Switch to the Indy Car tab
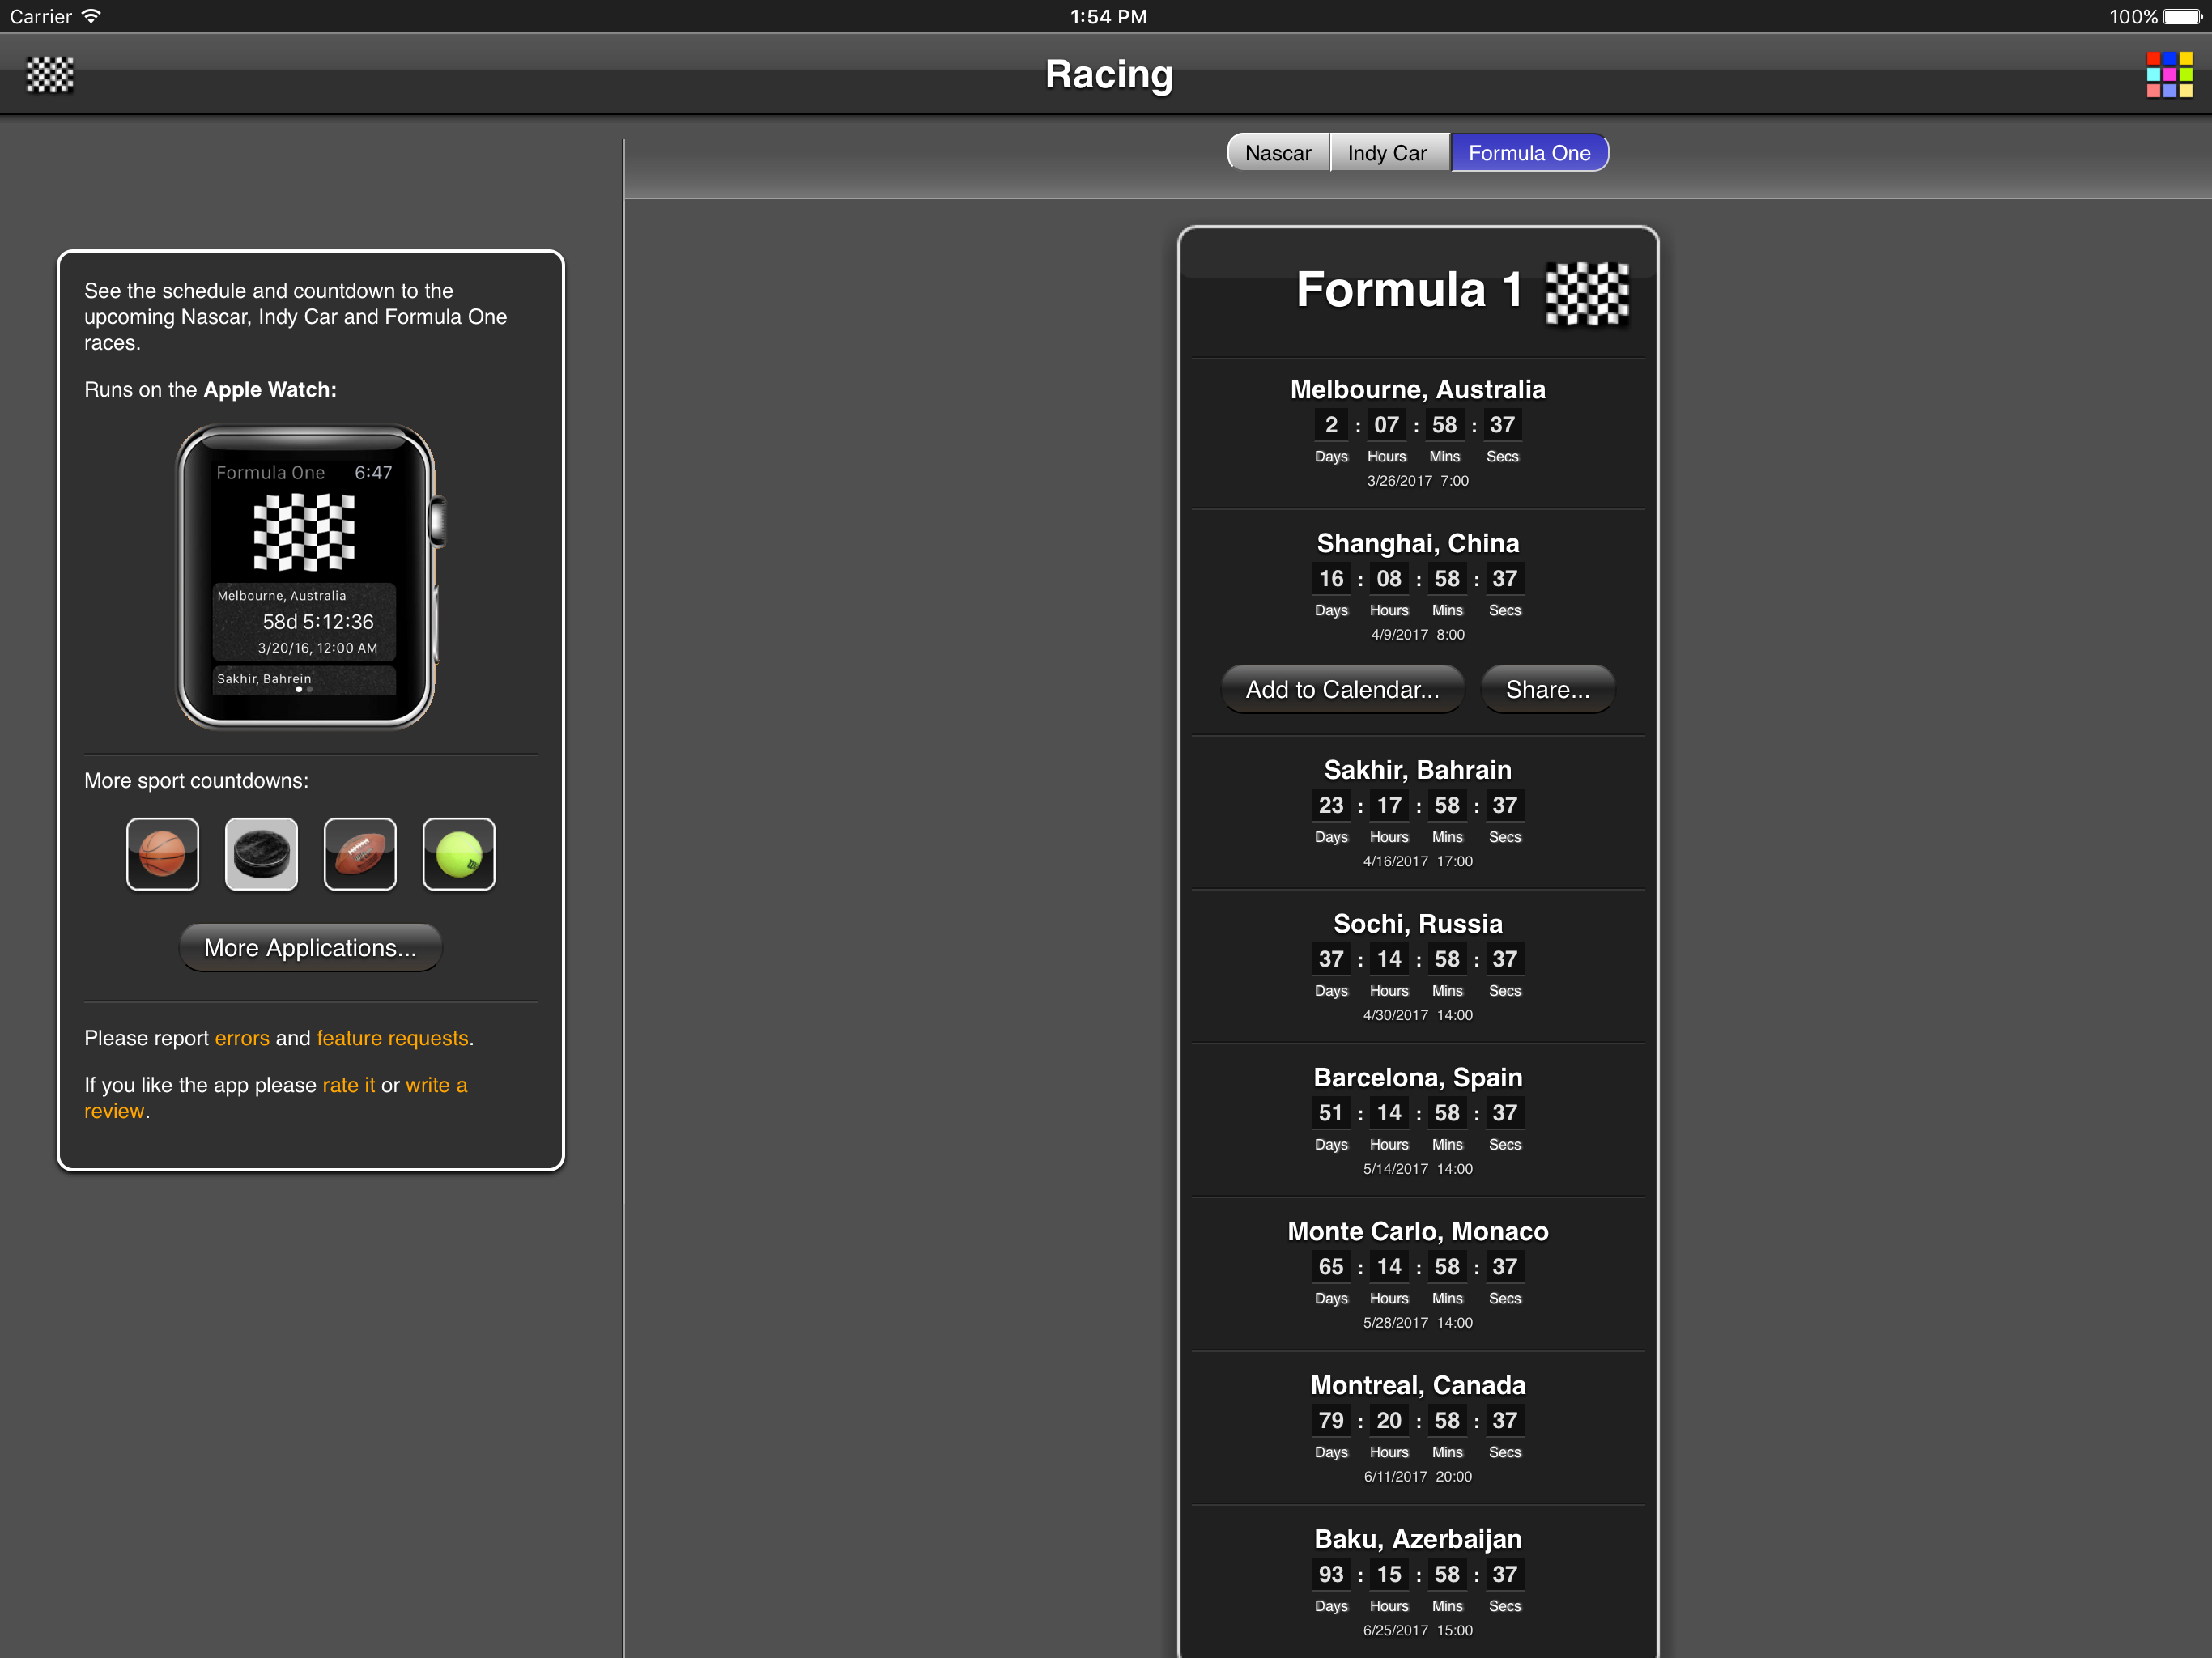This screenshot has height=1658, width=2212. (1388, 153)
